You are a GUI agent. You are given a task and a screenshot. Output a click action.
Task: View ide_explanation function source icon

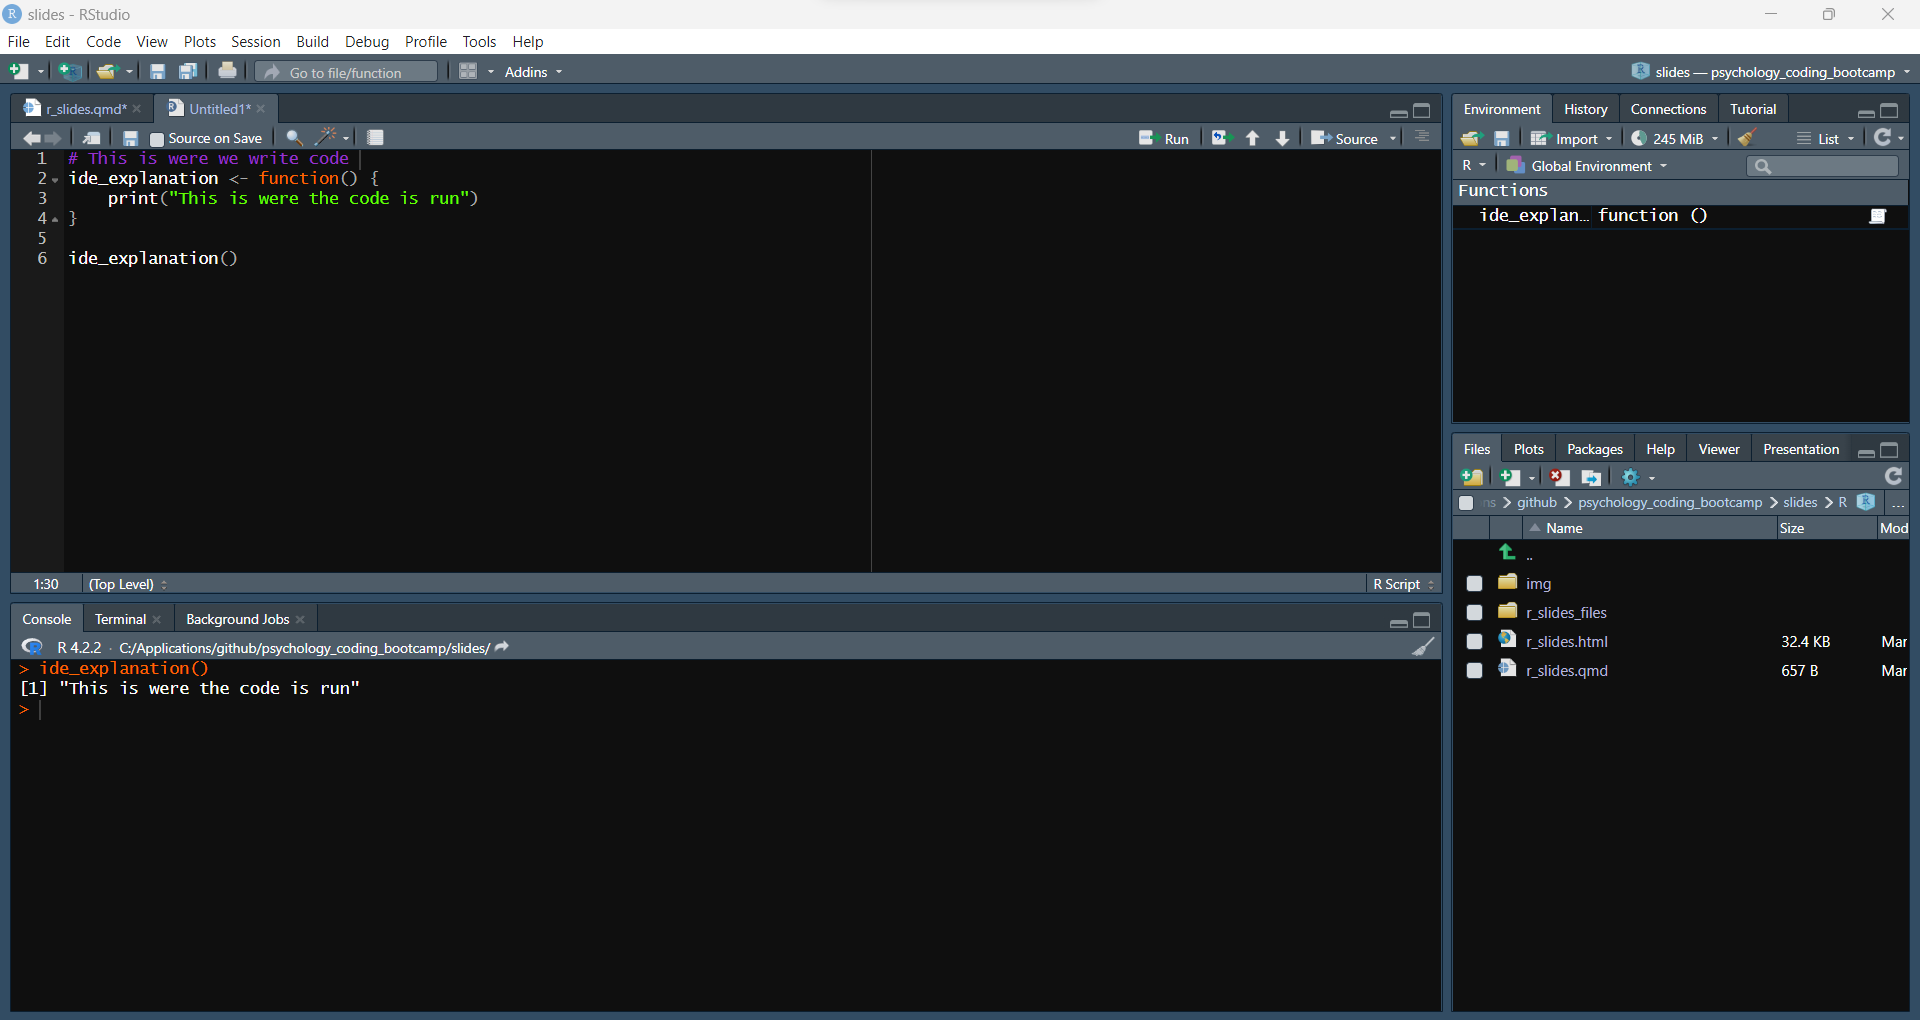pos(1878,216)
